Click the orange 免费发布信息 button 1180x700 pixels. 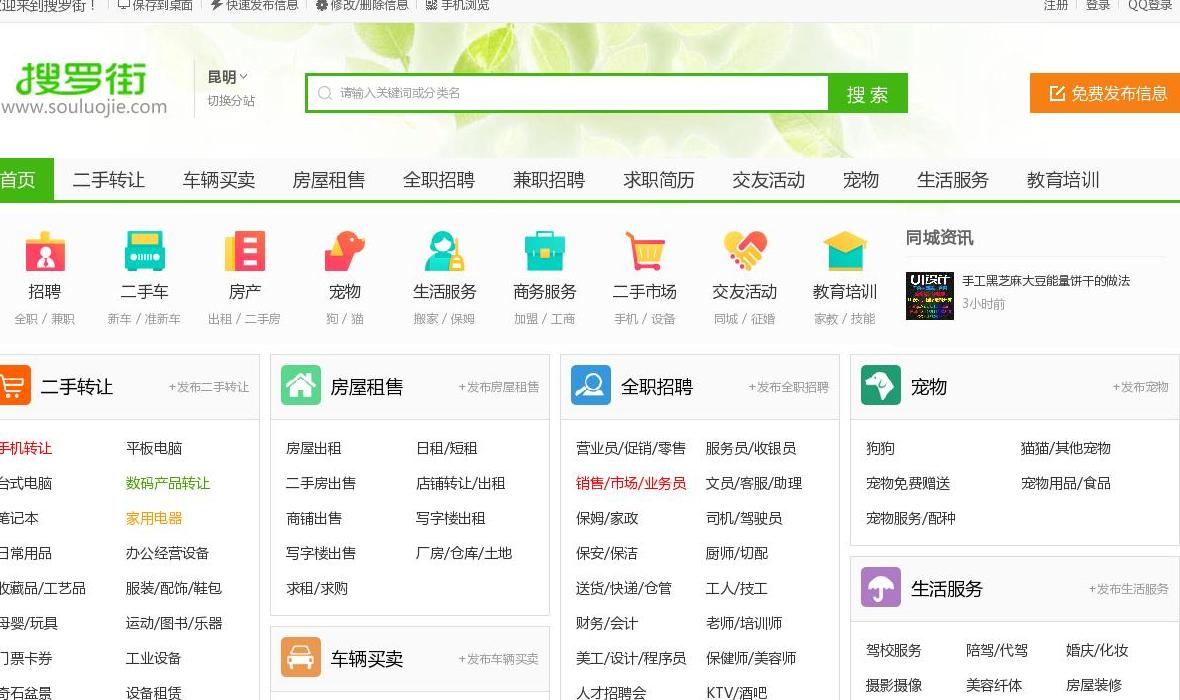(x=1105, y=93)
